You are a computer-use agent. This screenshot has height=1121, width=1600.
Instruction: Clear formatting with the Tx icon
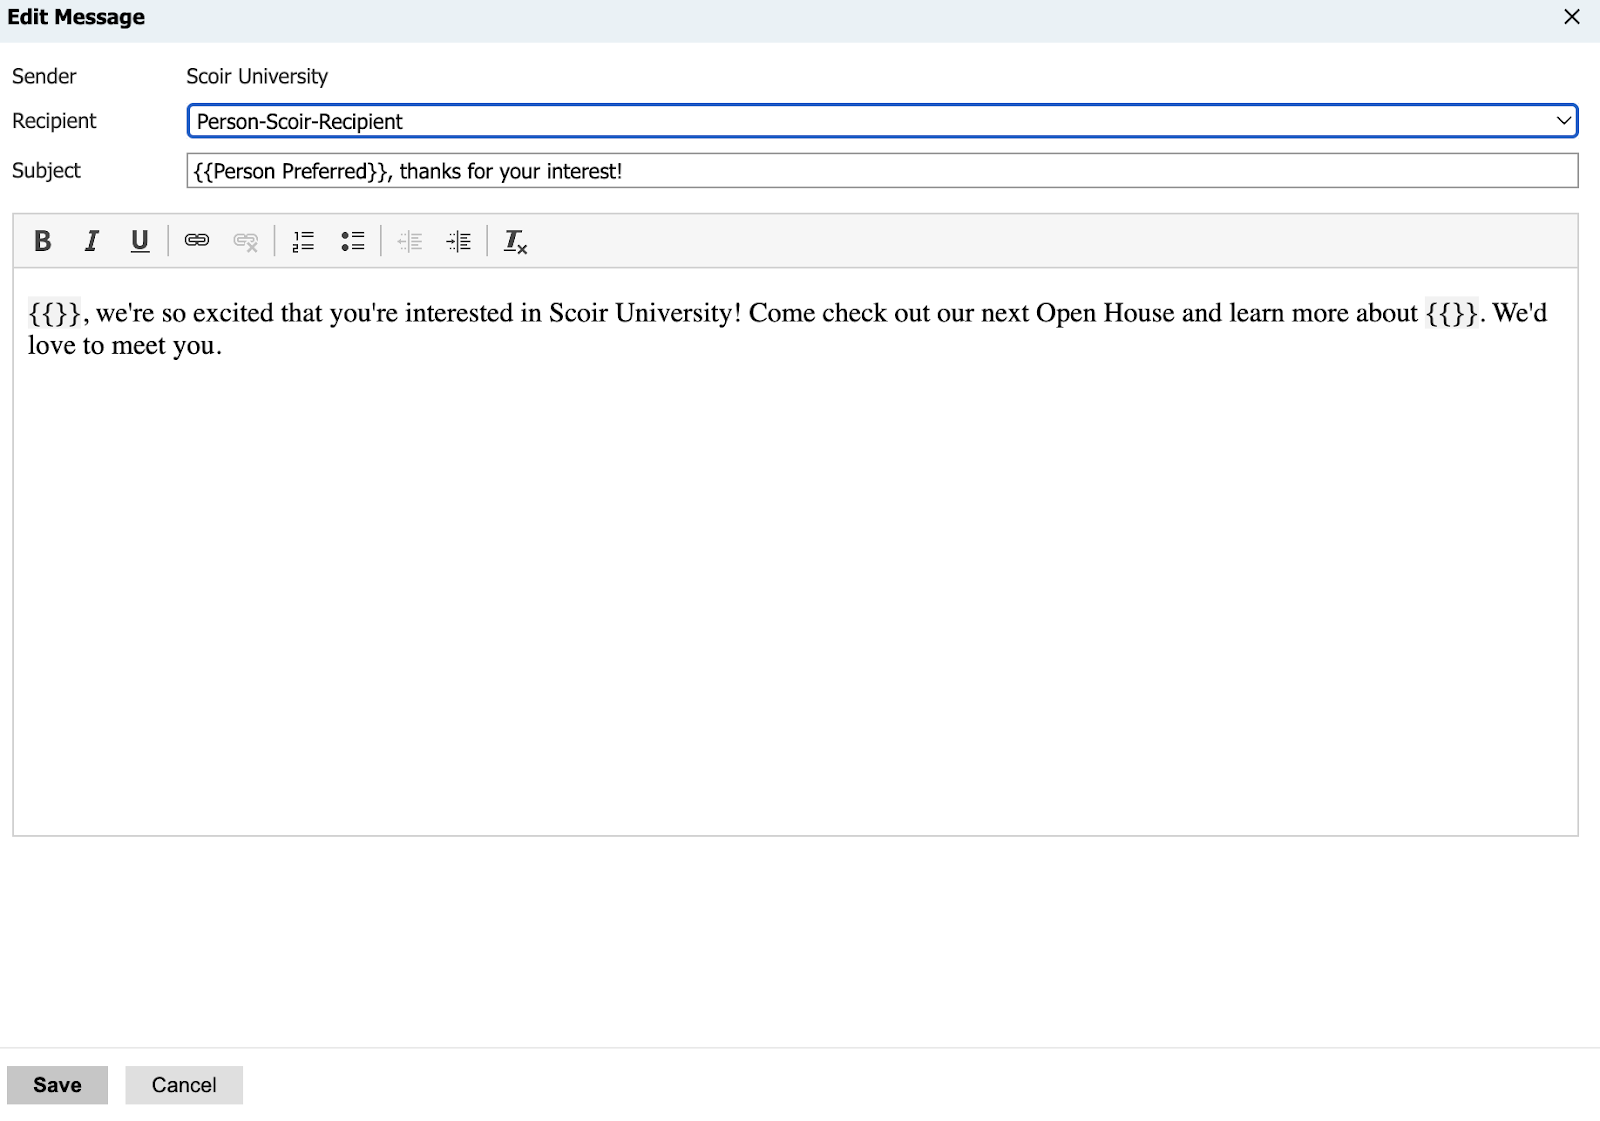(515, 241)
